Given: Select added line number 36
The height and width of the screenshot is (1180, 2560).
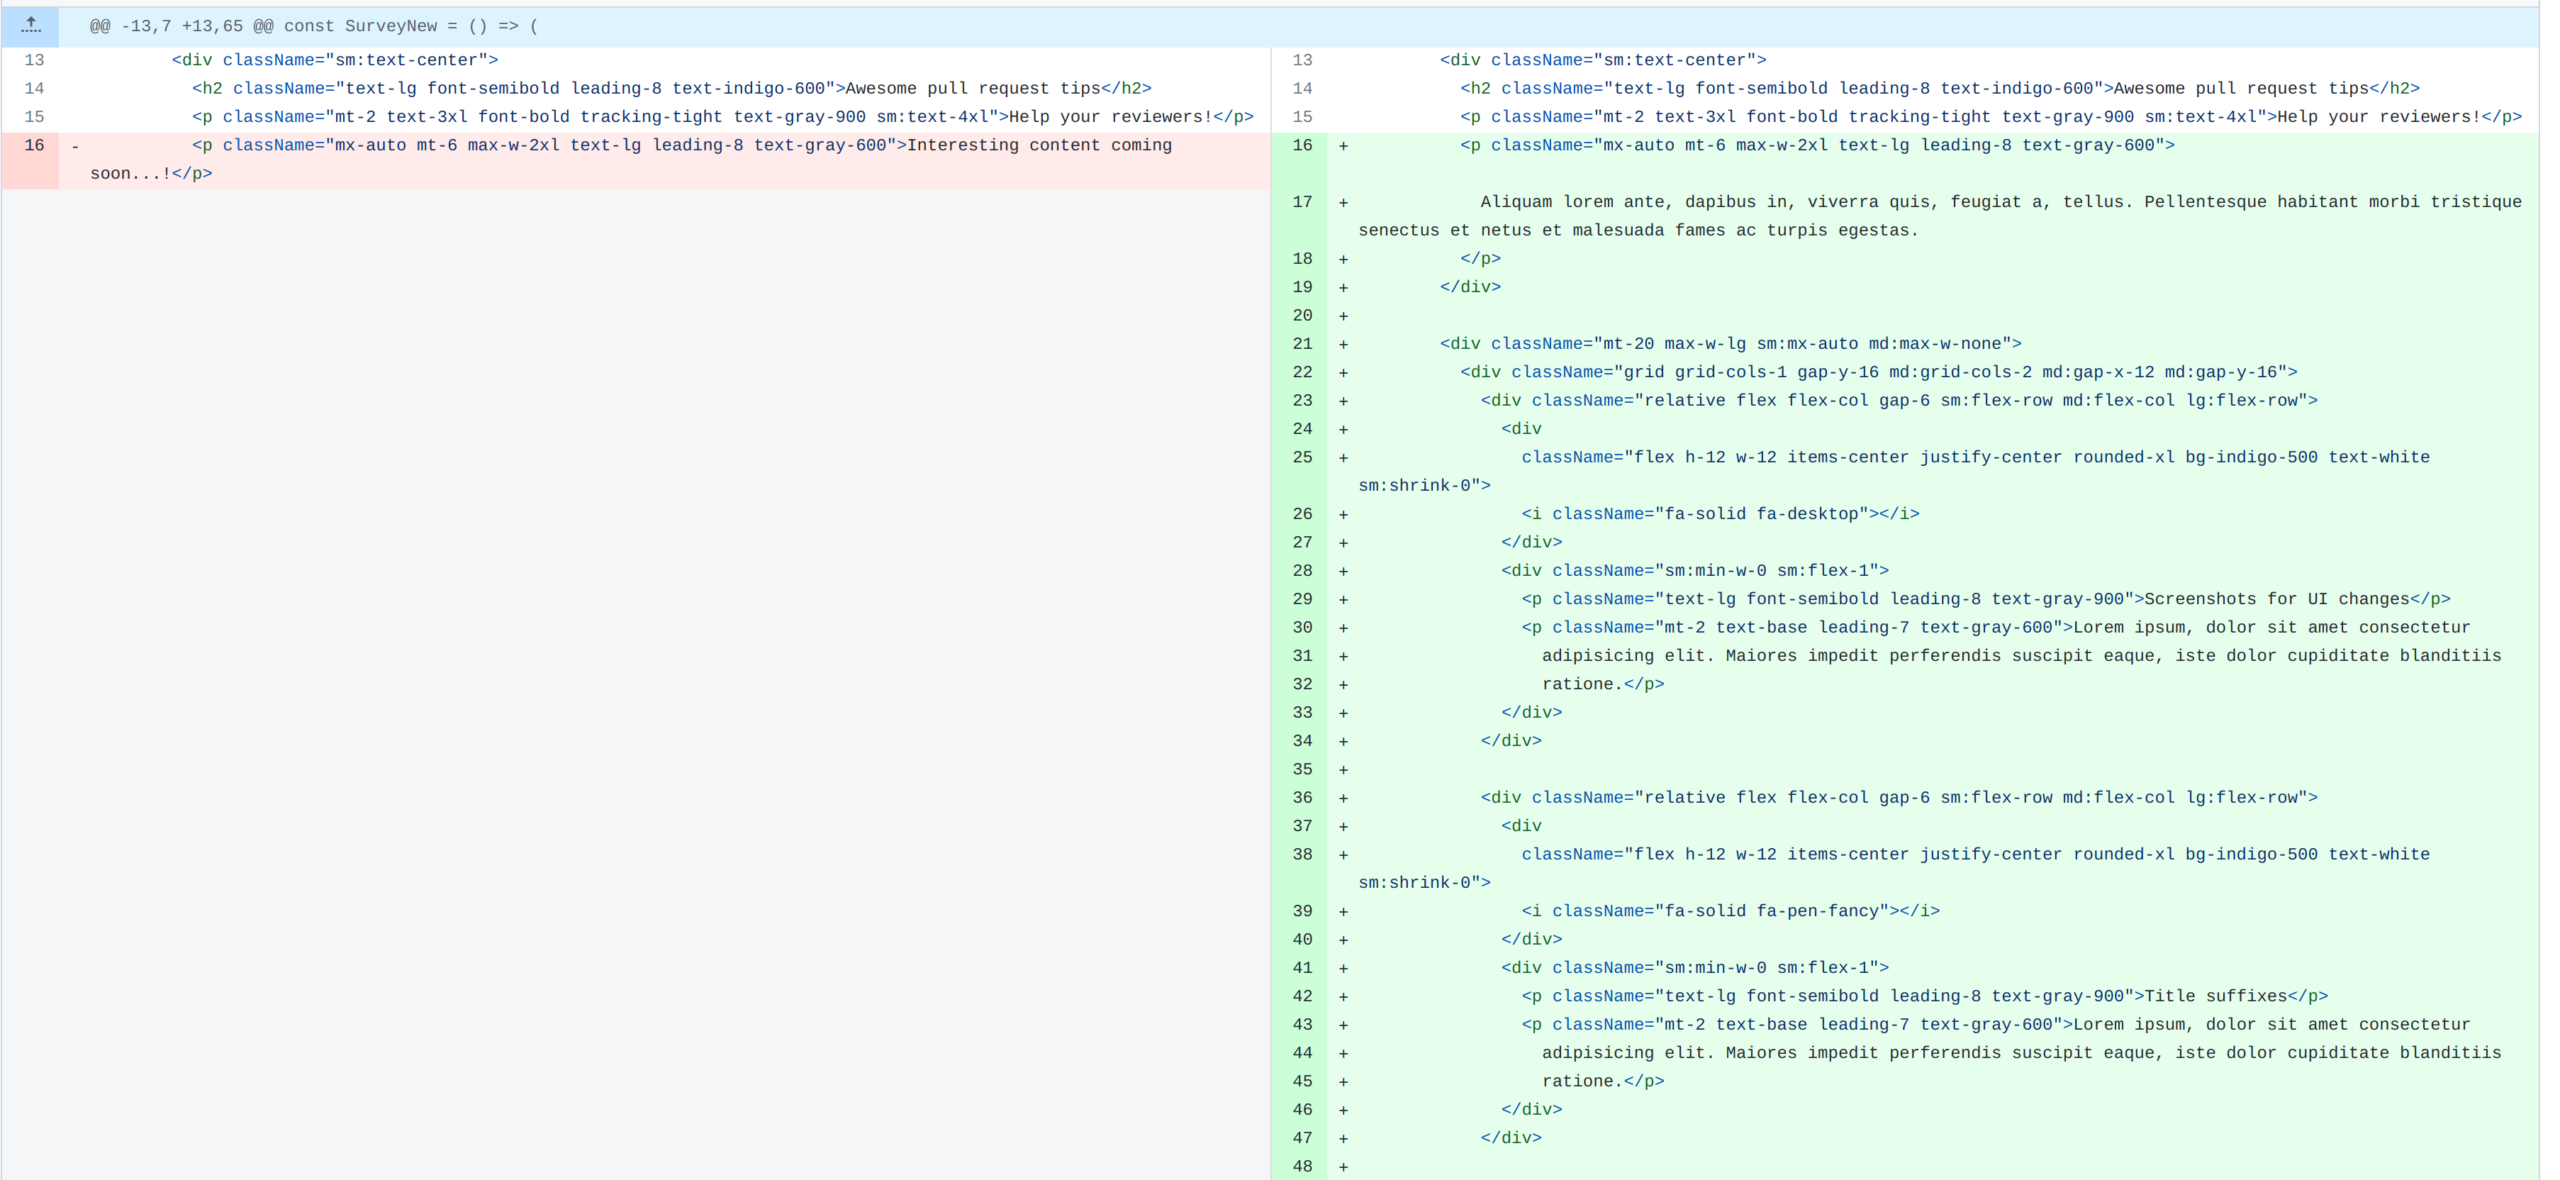Looking at the screenshot, I should coord(1302,798).
